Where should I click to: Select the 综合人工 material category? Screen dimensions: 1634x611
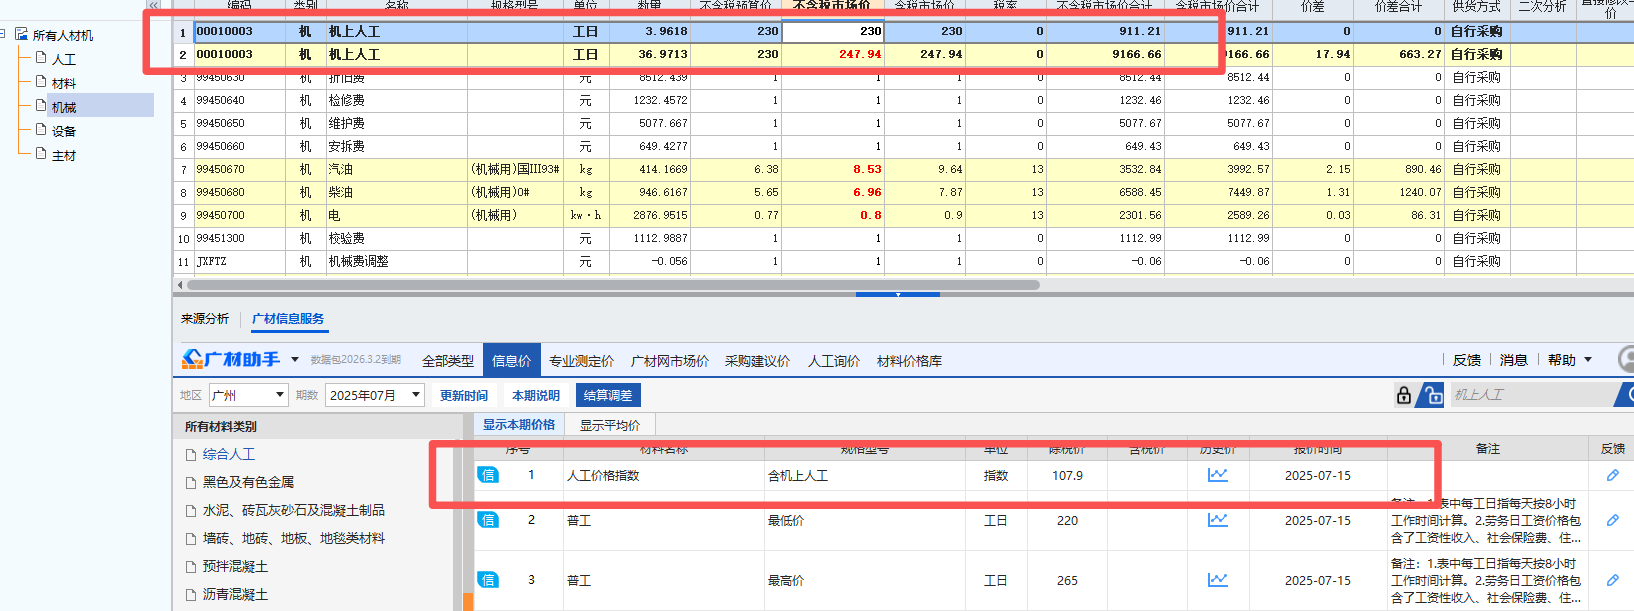point(229,454)
